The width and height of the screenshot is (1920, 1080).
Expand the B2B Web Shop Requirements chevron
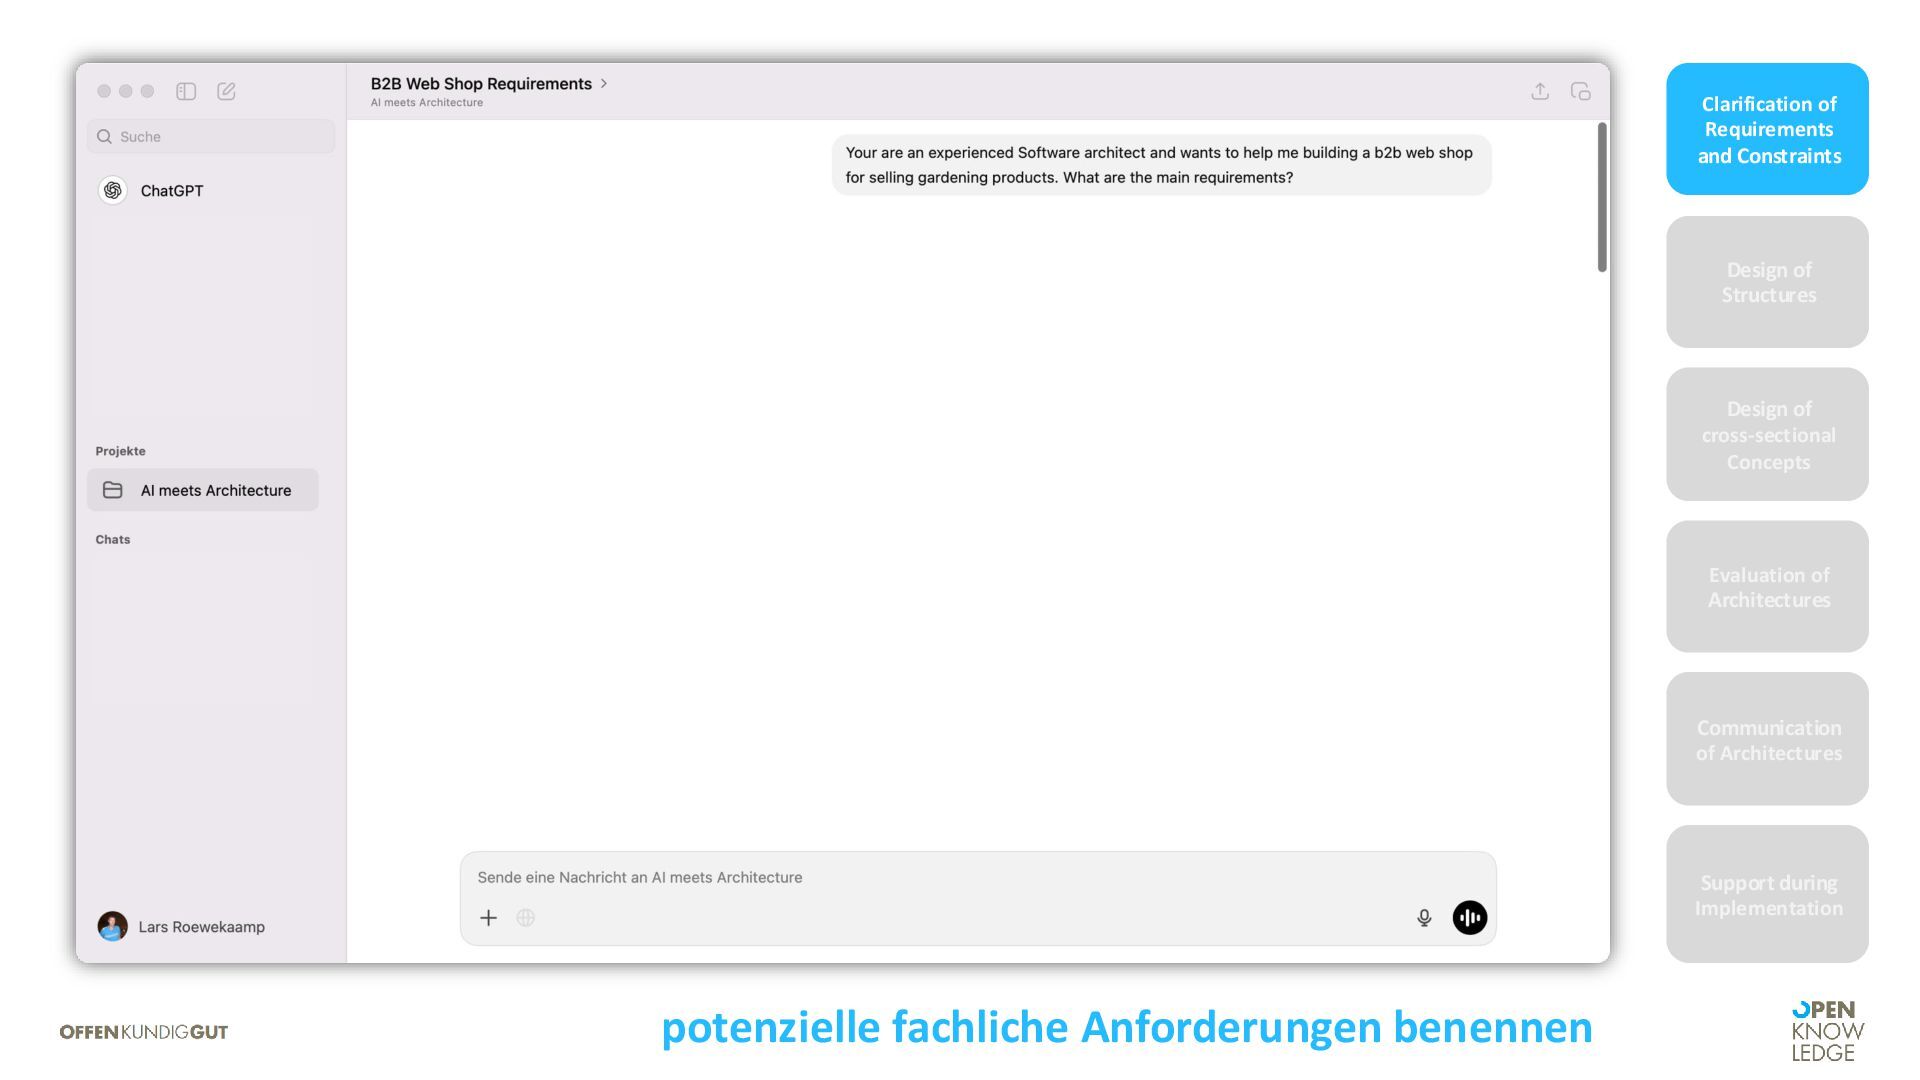(x=604, y=83)
